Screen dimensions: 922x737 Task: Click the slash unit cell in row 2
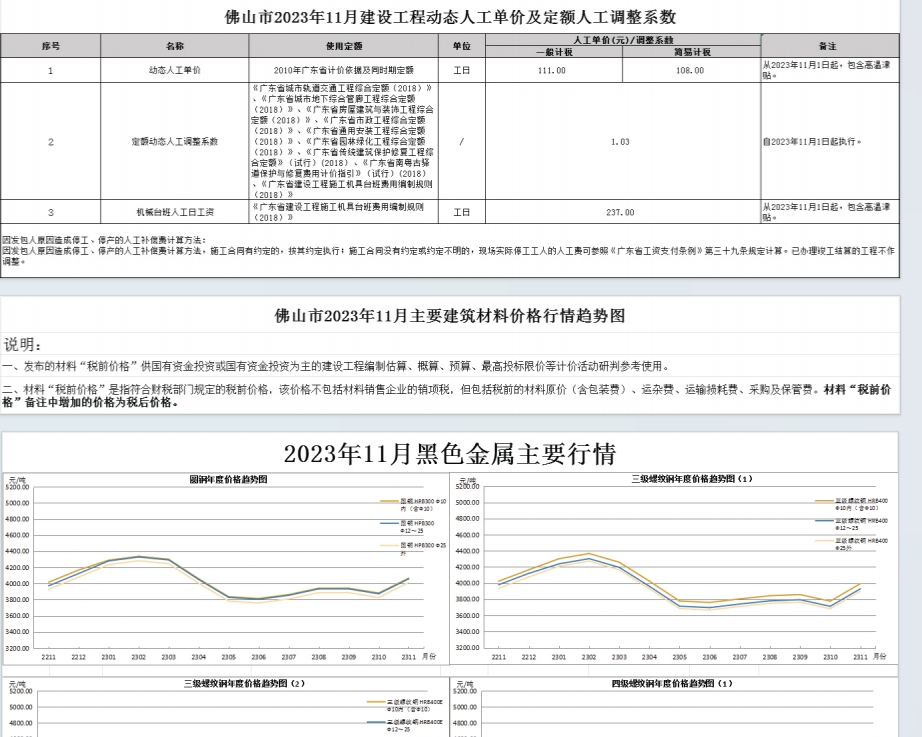[x=462, y=142]
